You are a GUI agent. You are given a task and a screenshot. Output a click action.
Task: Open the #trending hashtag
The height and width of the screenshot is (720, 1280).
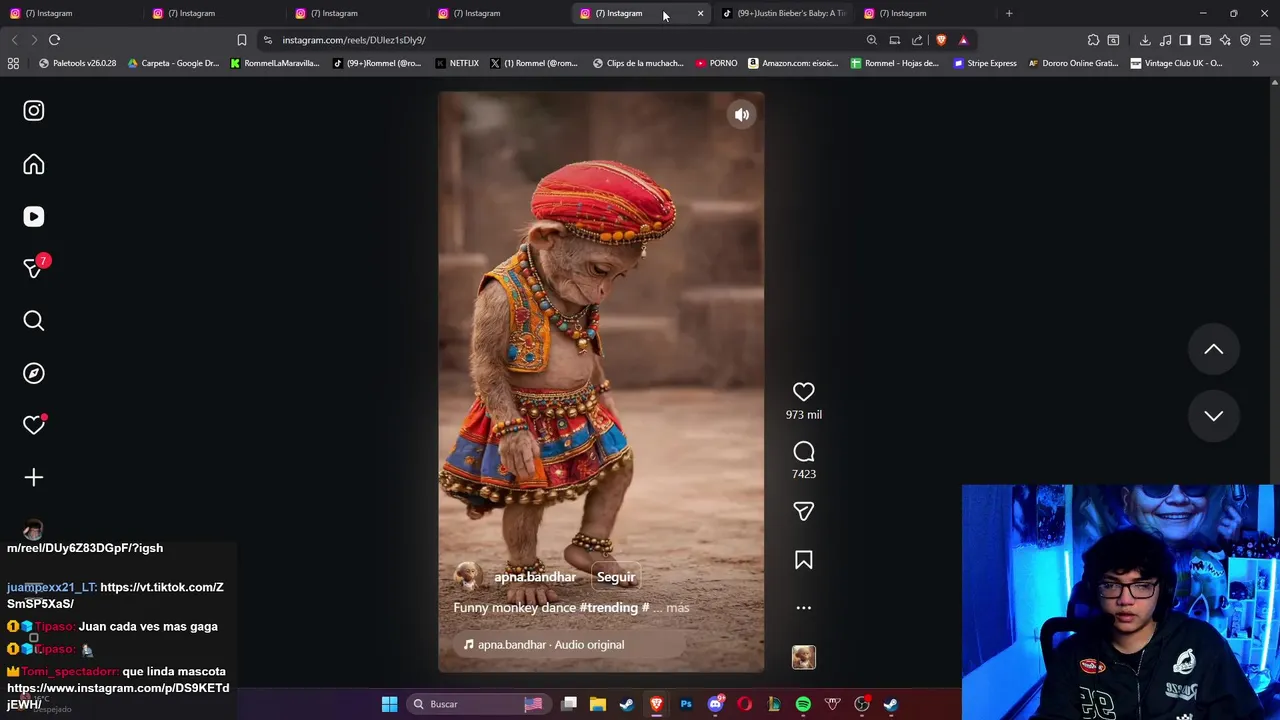(608, 608)
